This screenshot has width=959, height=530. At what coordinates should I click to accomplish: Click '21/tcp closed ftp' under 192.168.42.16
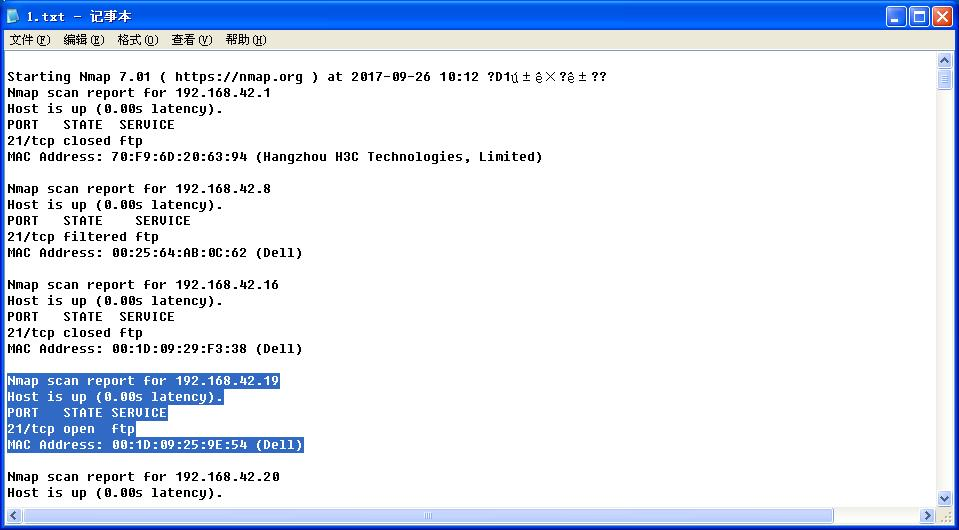(x=75, y=333)
